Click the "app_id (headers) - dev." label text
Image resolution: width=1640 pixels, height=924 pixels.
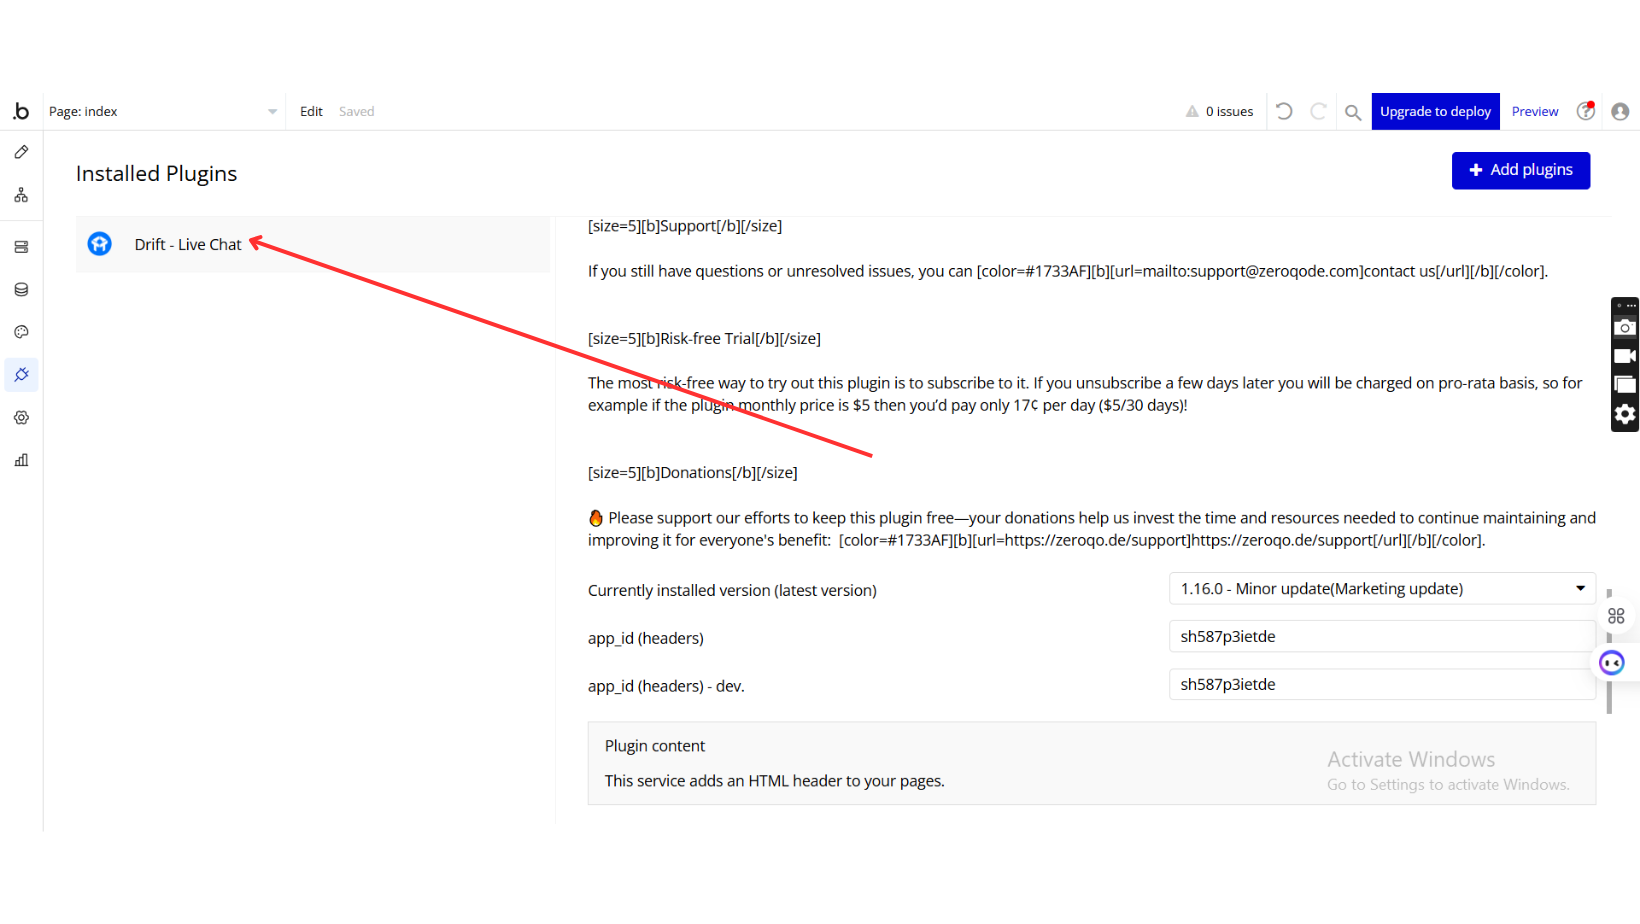pos(666,686)
